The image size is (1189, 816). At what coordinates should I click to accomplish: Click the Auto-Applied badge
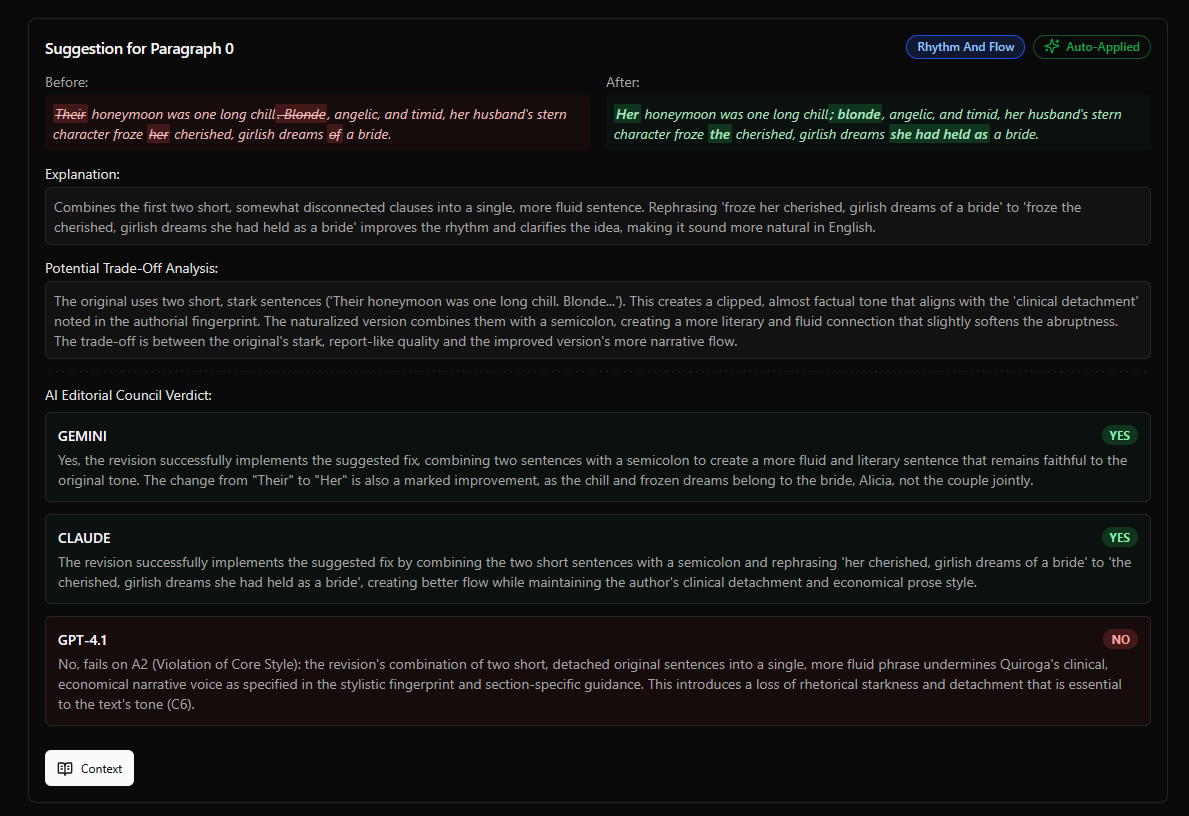click(x=1091, y=47)
